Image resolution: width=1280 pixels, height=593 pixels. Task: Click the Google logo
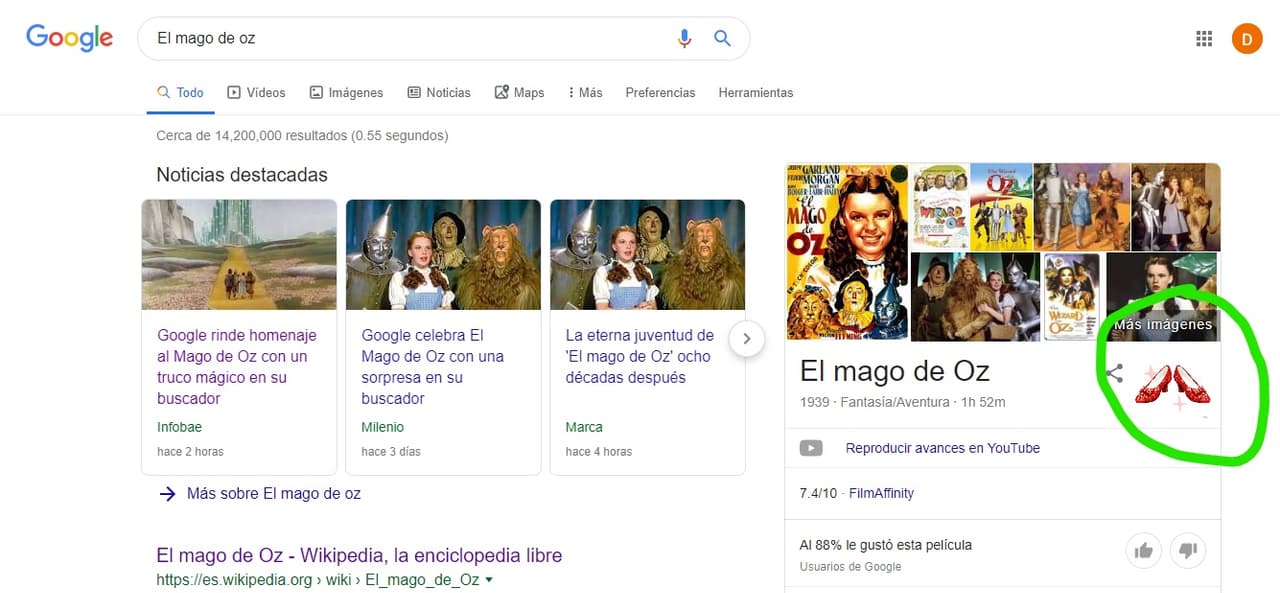(69, 38)
